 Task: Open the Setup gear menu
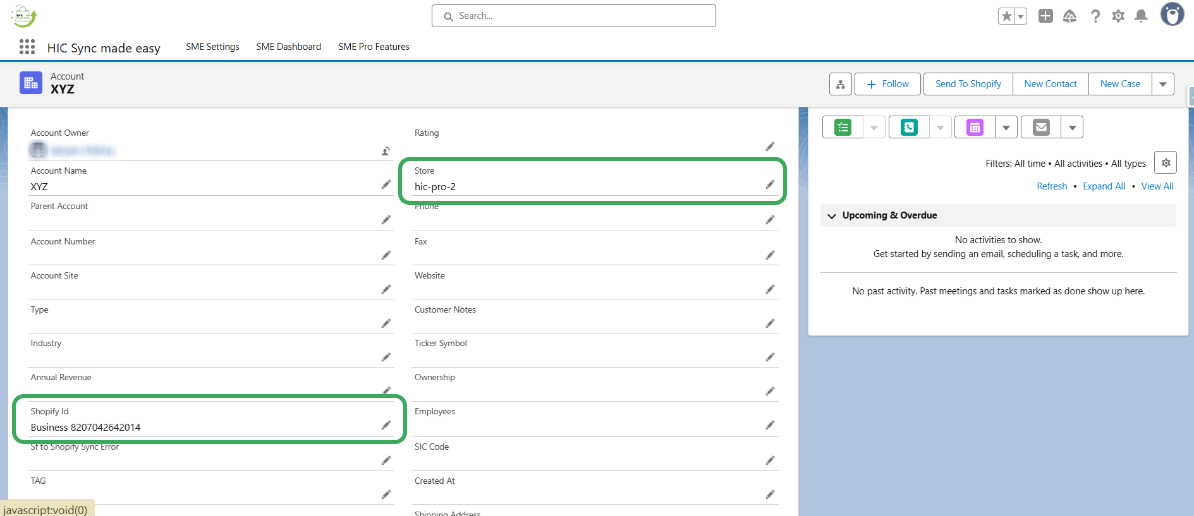point(1118,16)
